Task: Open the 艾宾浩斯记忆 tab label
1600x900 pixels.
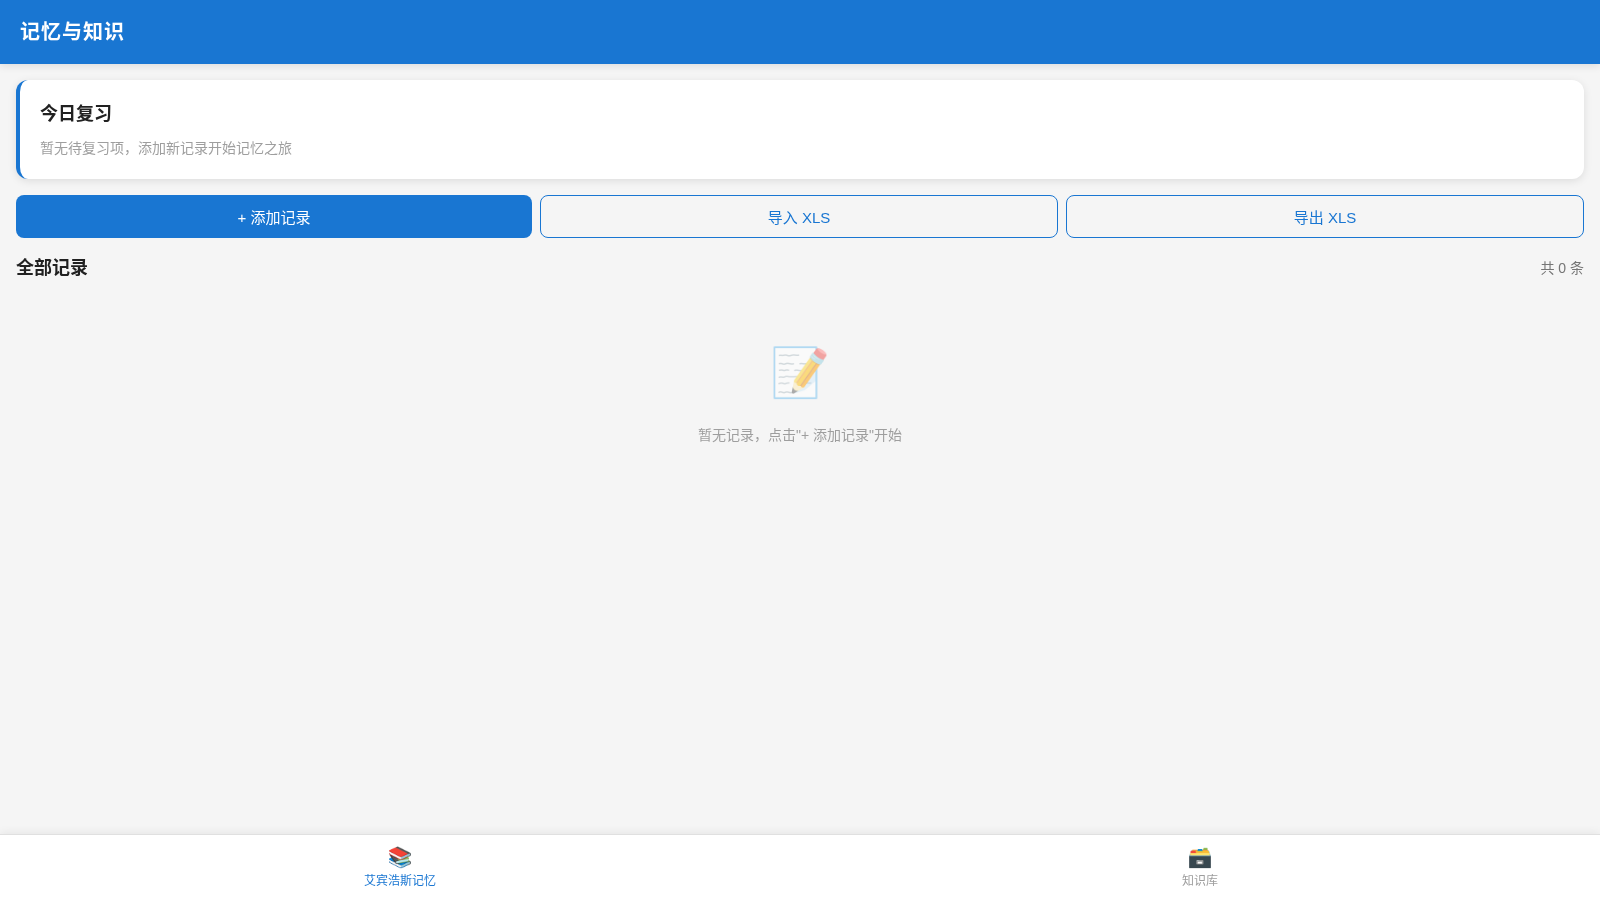Action: click(400, 880)
